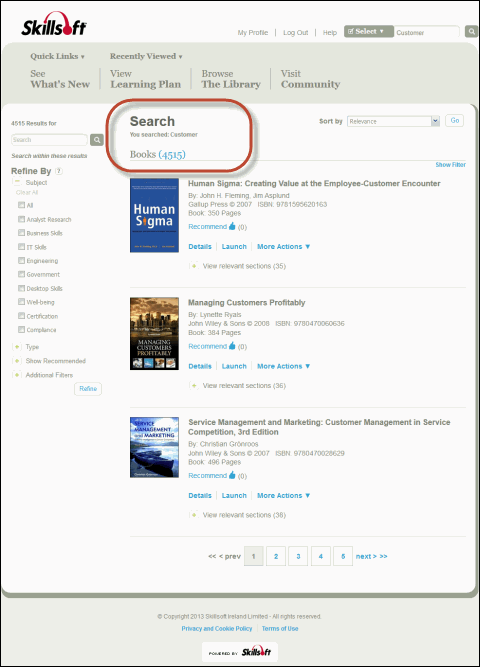Go to results page 2
This screenshot has height=667, width=480.
coord(276,556)
